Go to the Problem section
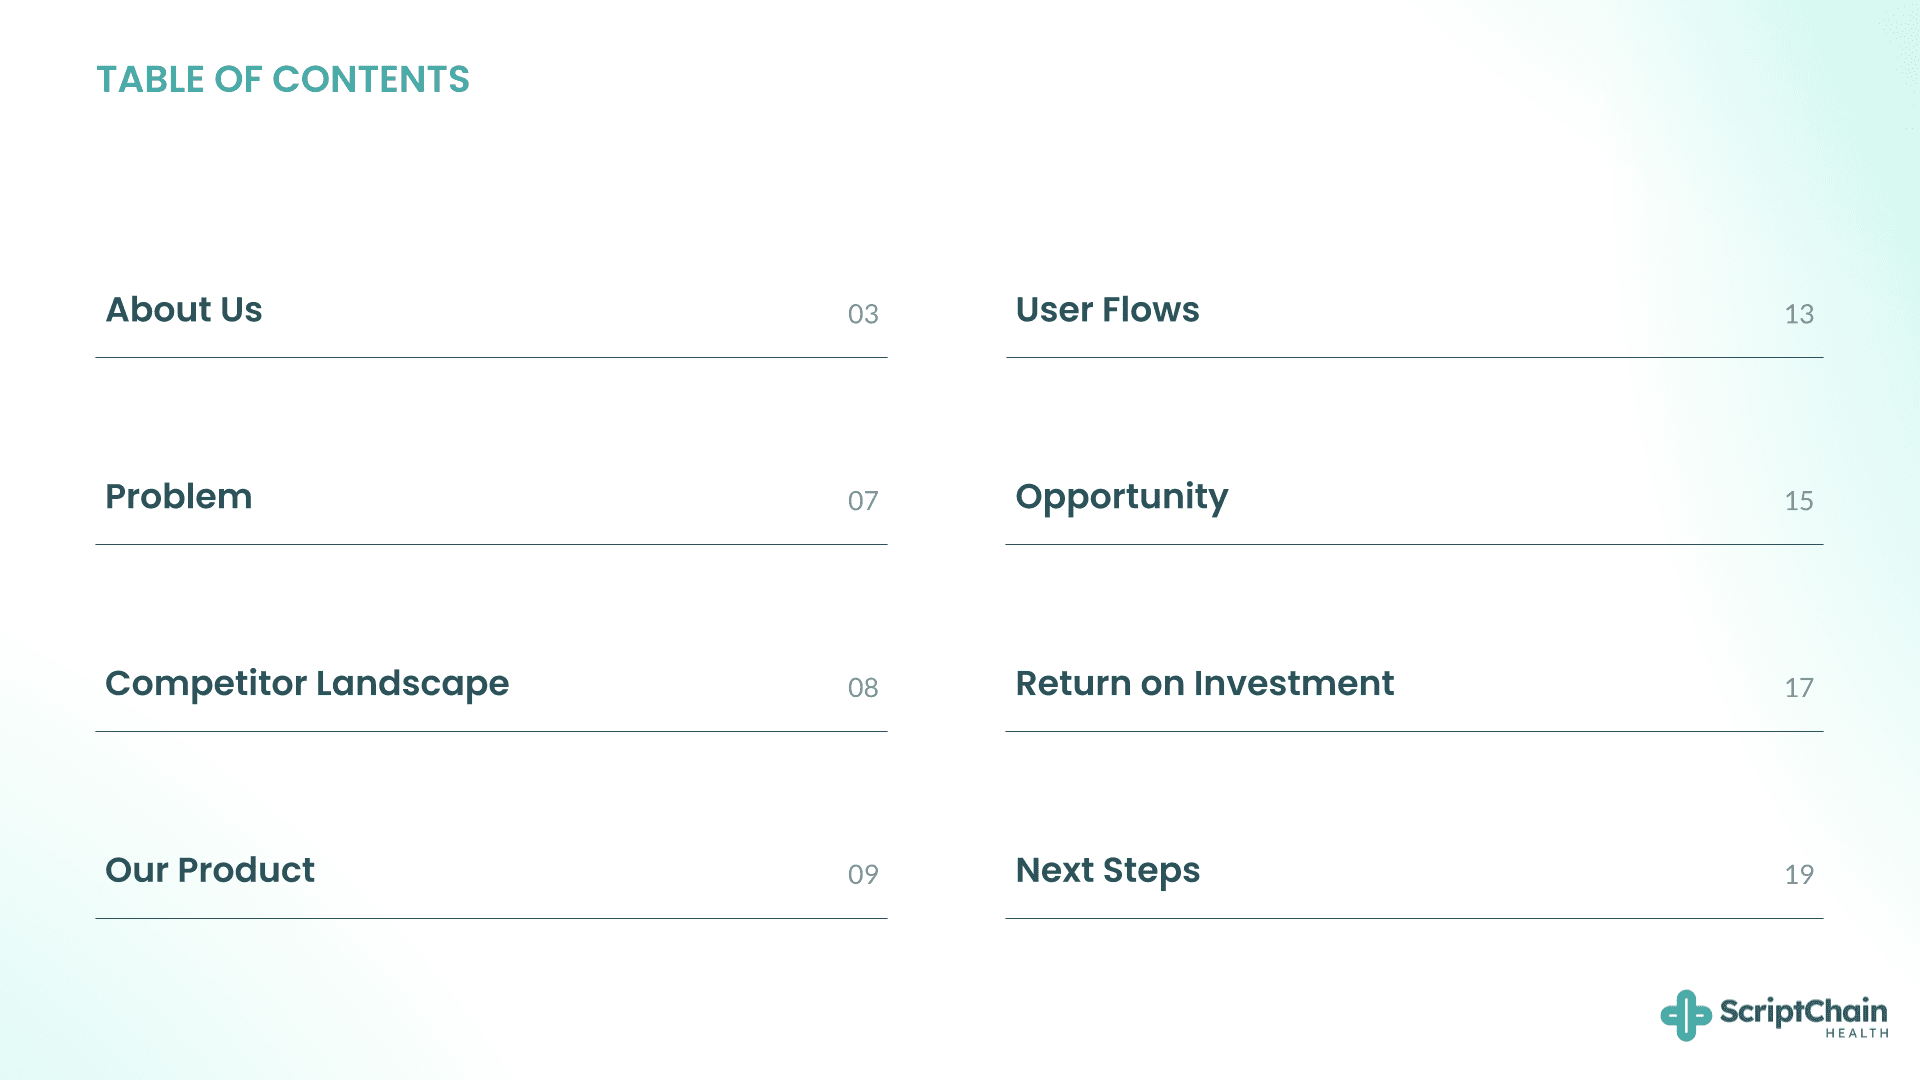1920x1080 pixels. (x=179, y=497)
